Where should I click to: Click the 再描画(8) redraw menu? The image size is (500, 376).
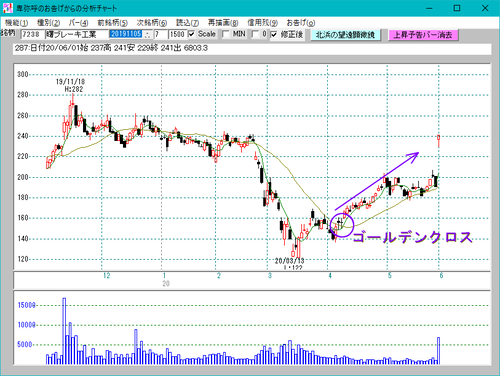(x=223, y=23)
